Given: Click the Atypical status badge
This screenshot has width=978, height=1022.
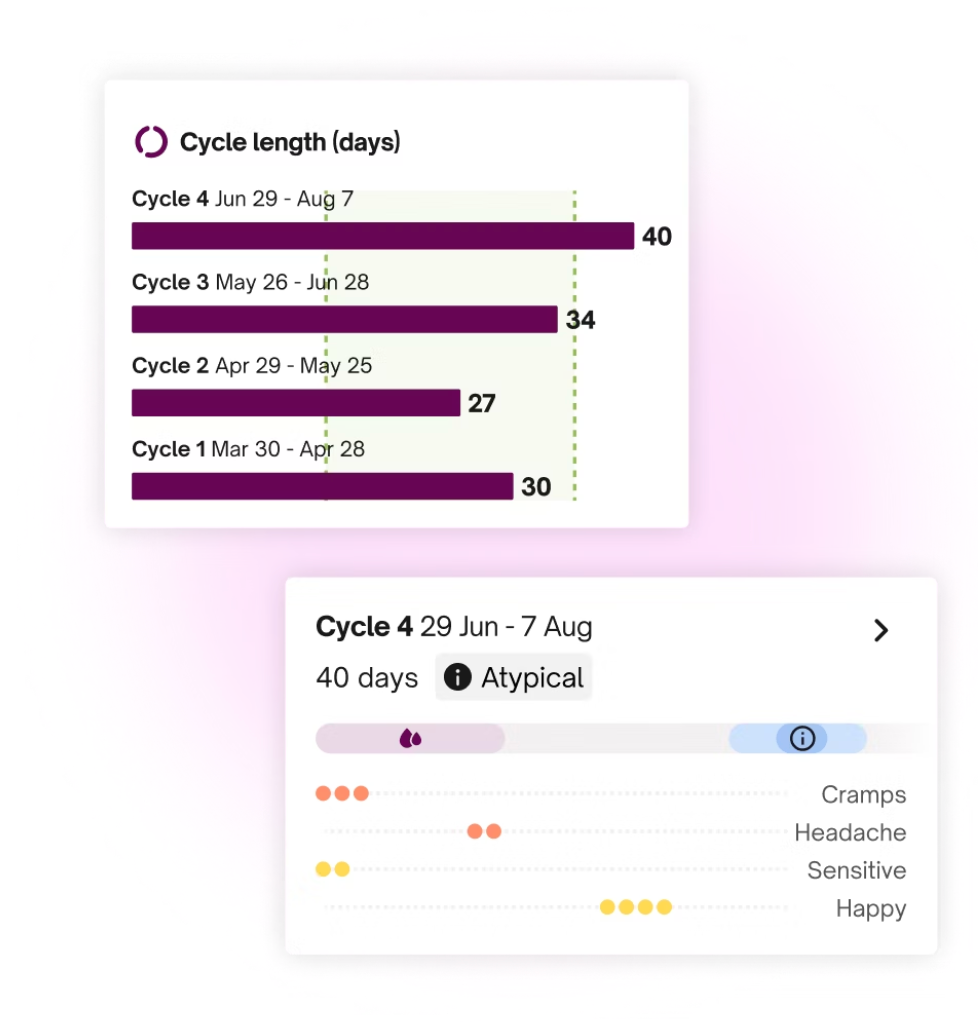Looking at the screenshot, I should (x=514, y=678).
